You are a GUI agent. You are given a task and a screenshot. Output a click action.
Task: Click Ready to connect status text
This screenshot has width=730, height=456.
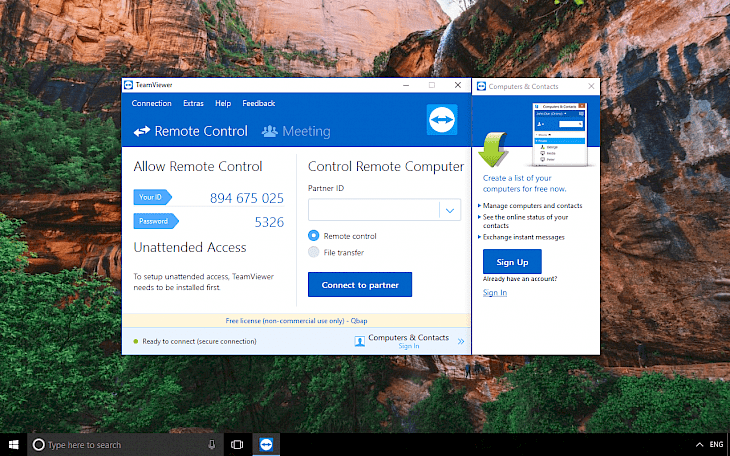coord(199,341)
